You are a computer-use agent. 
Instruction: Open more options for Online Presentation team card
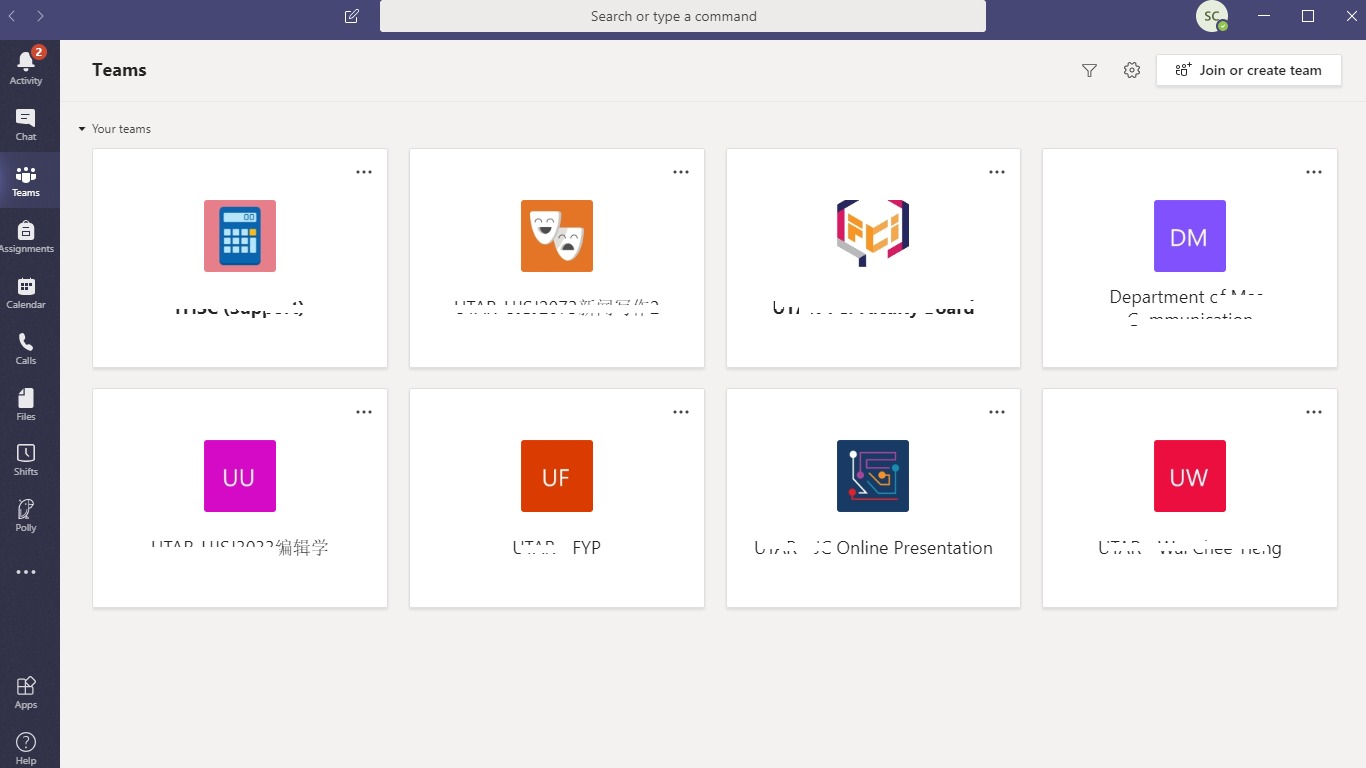click(997, 412)
